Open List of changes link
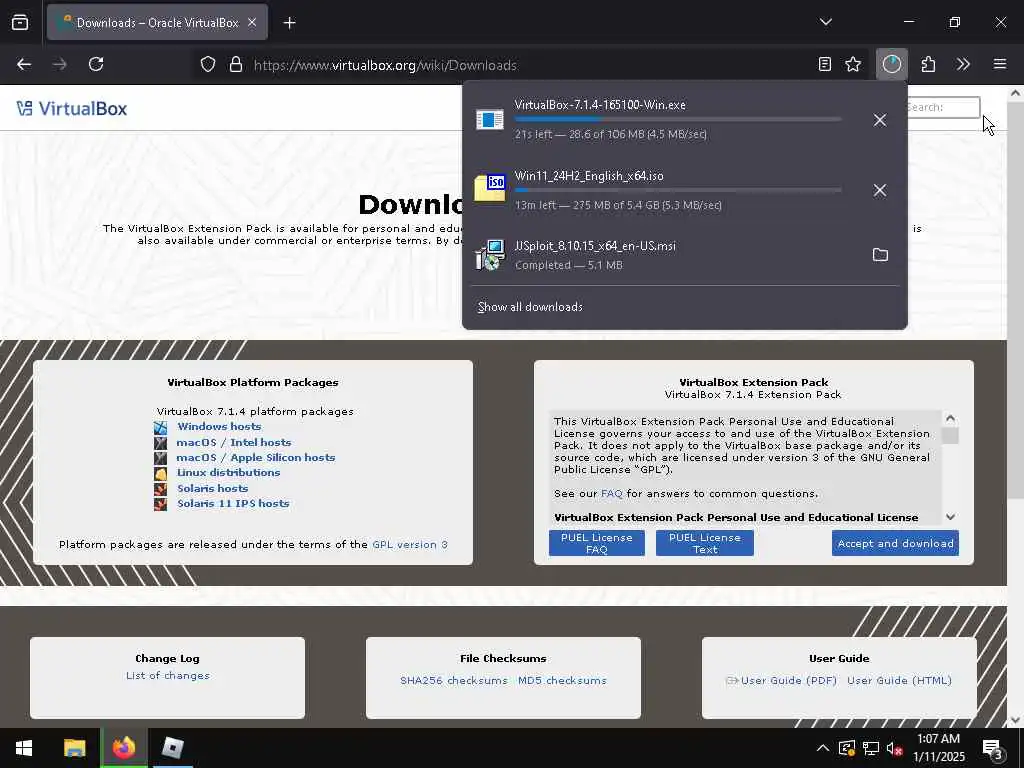 [168, 675]
